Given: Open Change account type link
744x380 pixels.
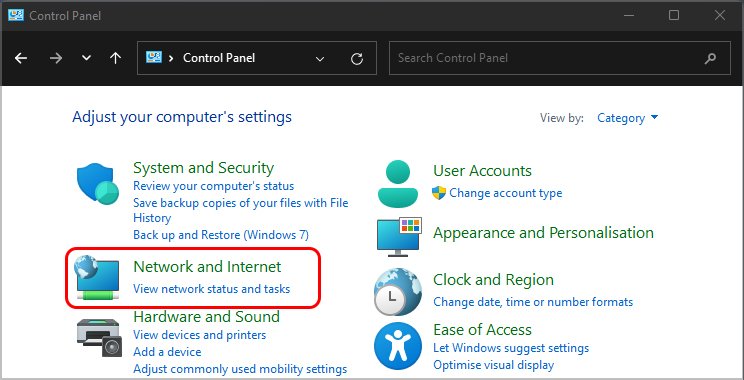Looking at the screenshot, I should [505, 193].
